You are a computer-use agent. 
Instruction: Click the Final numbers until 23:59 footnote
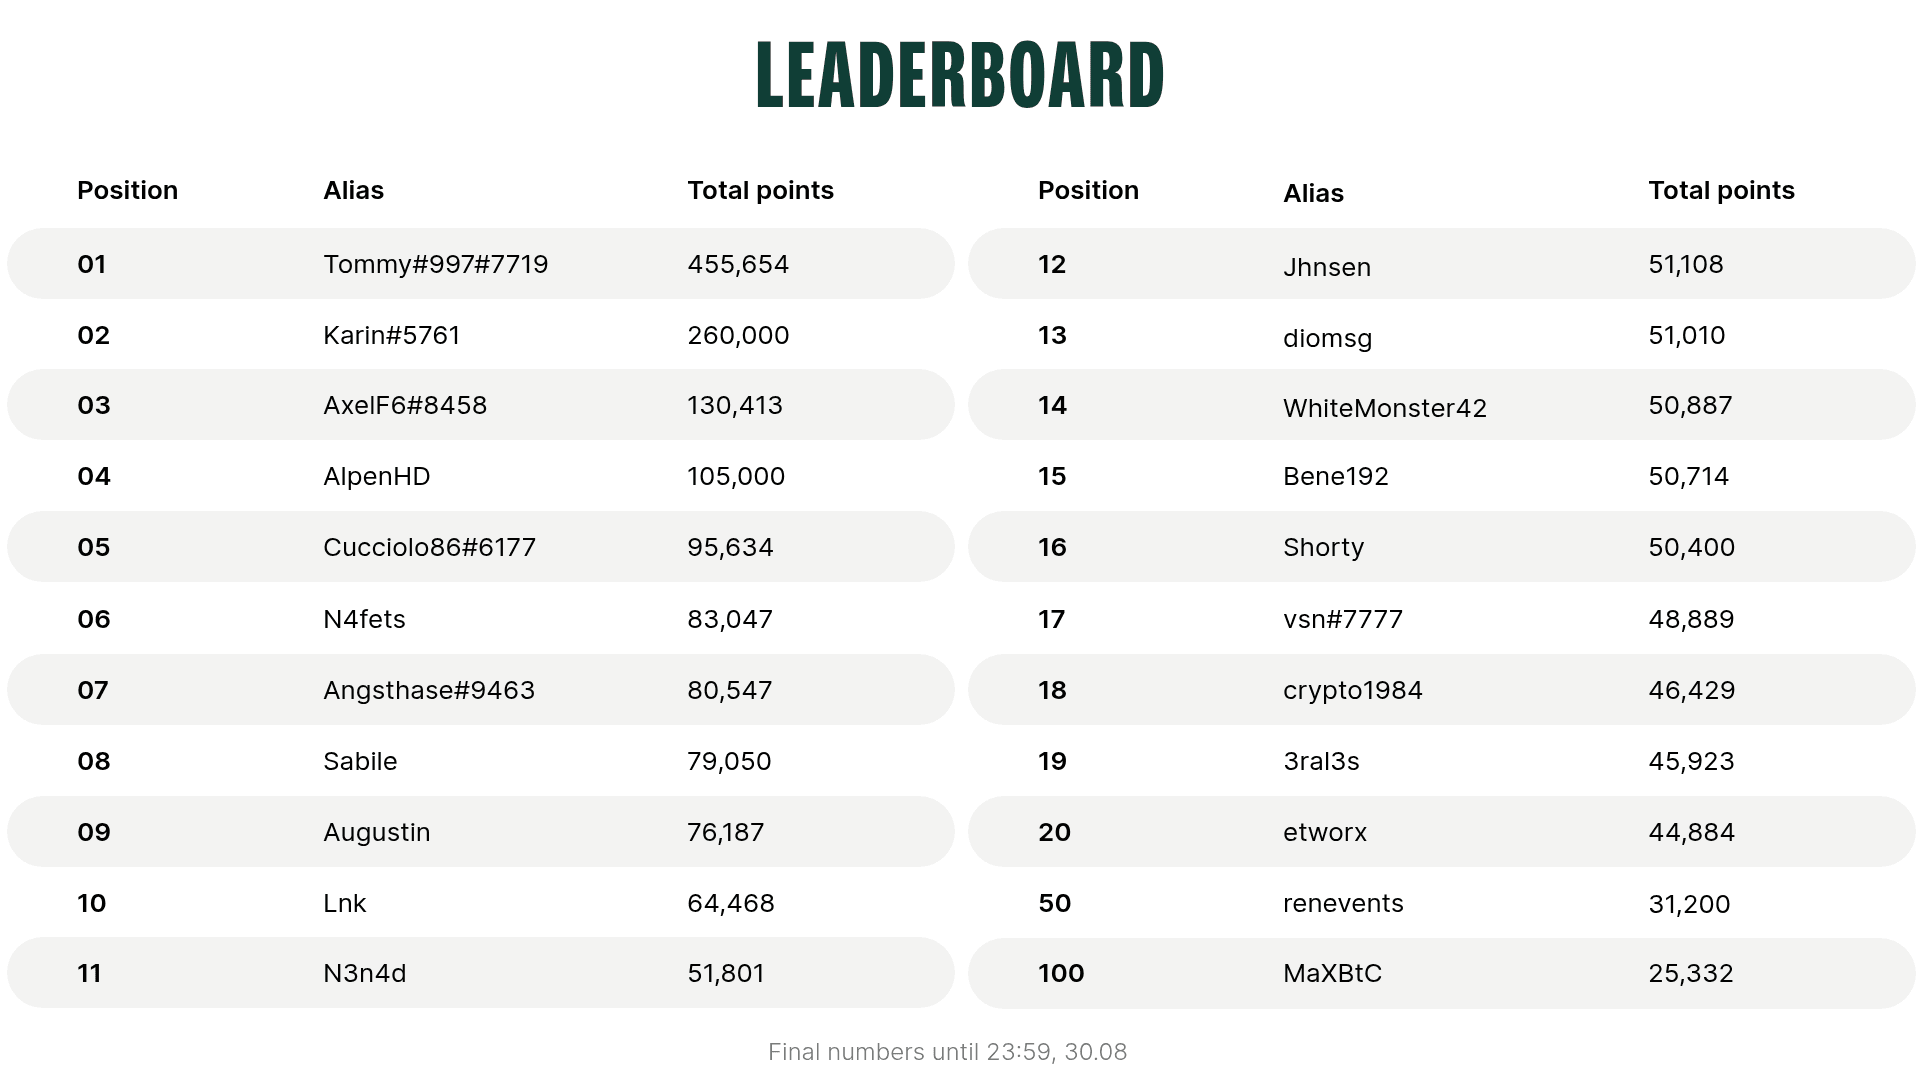[x=947, y=1052]
